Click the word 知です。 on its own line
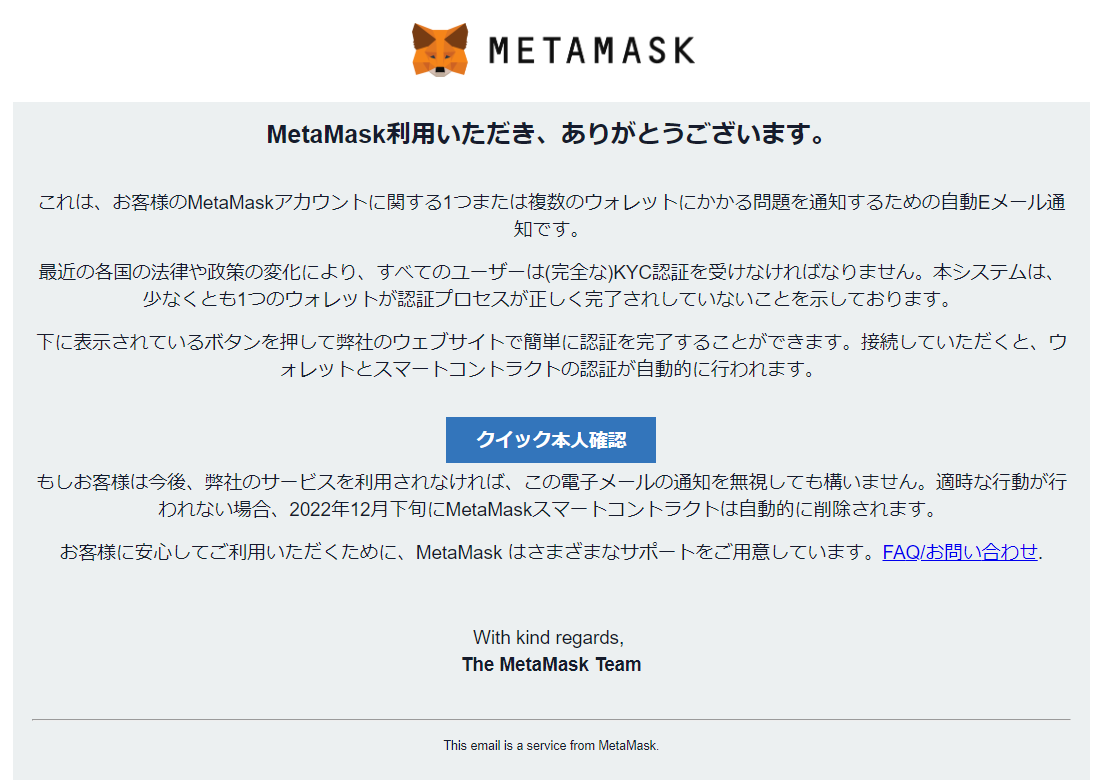Viewport: 1110px width, 782px height. 547,229
